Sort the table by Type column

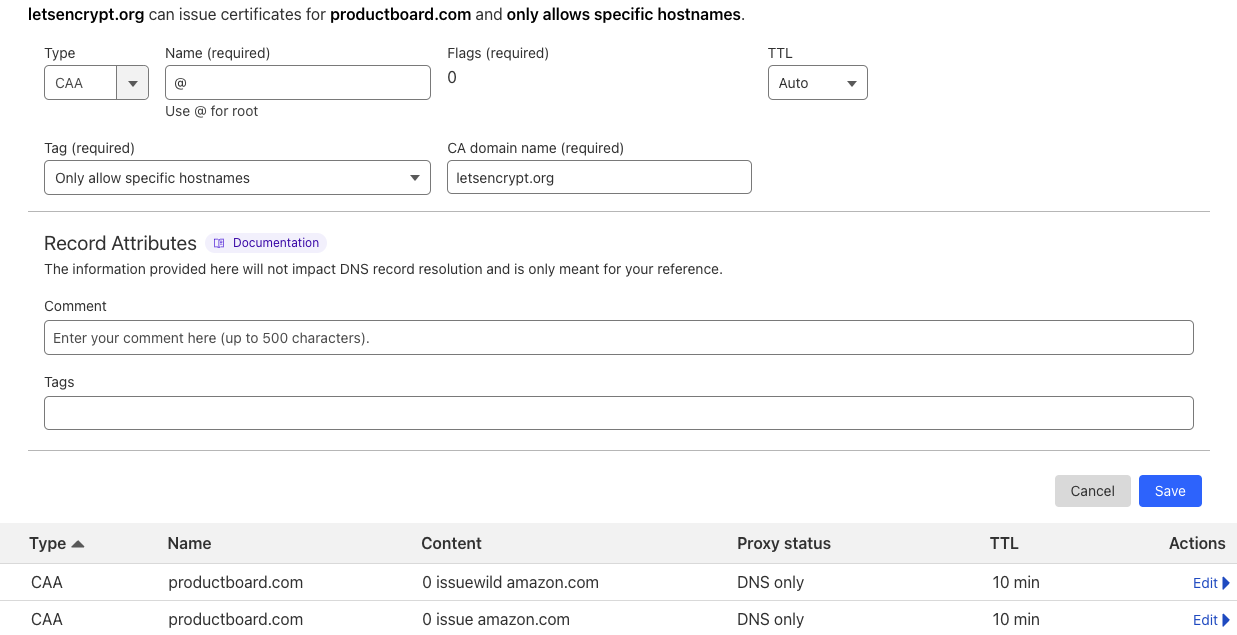[x=48, y=544]
